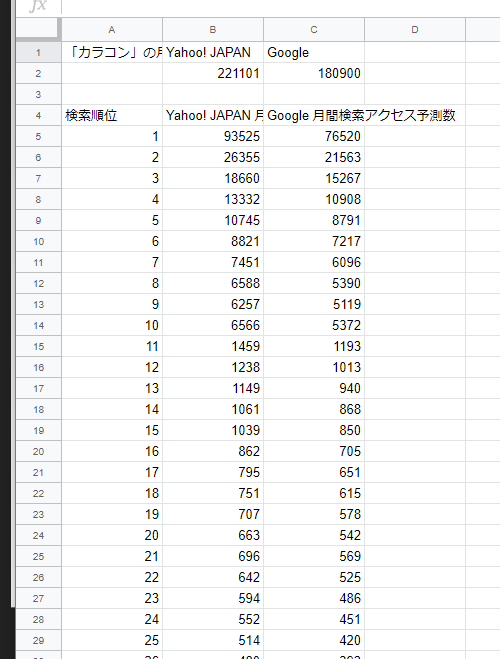Select cell with value 705
The height and width of the screenshot is (659, 500).
pyautogui.click(x=314, y=451)
